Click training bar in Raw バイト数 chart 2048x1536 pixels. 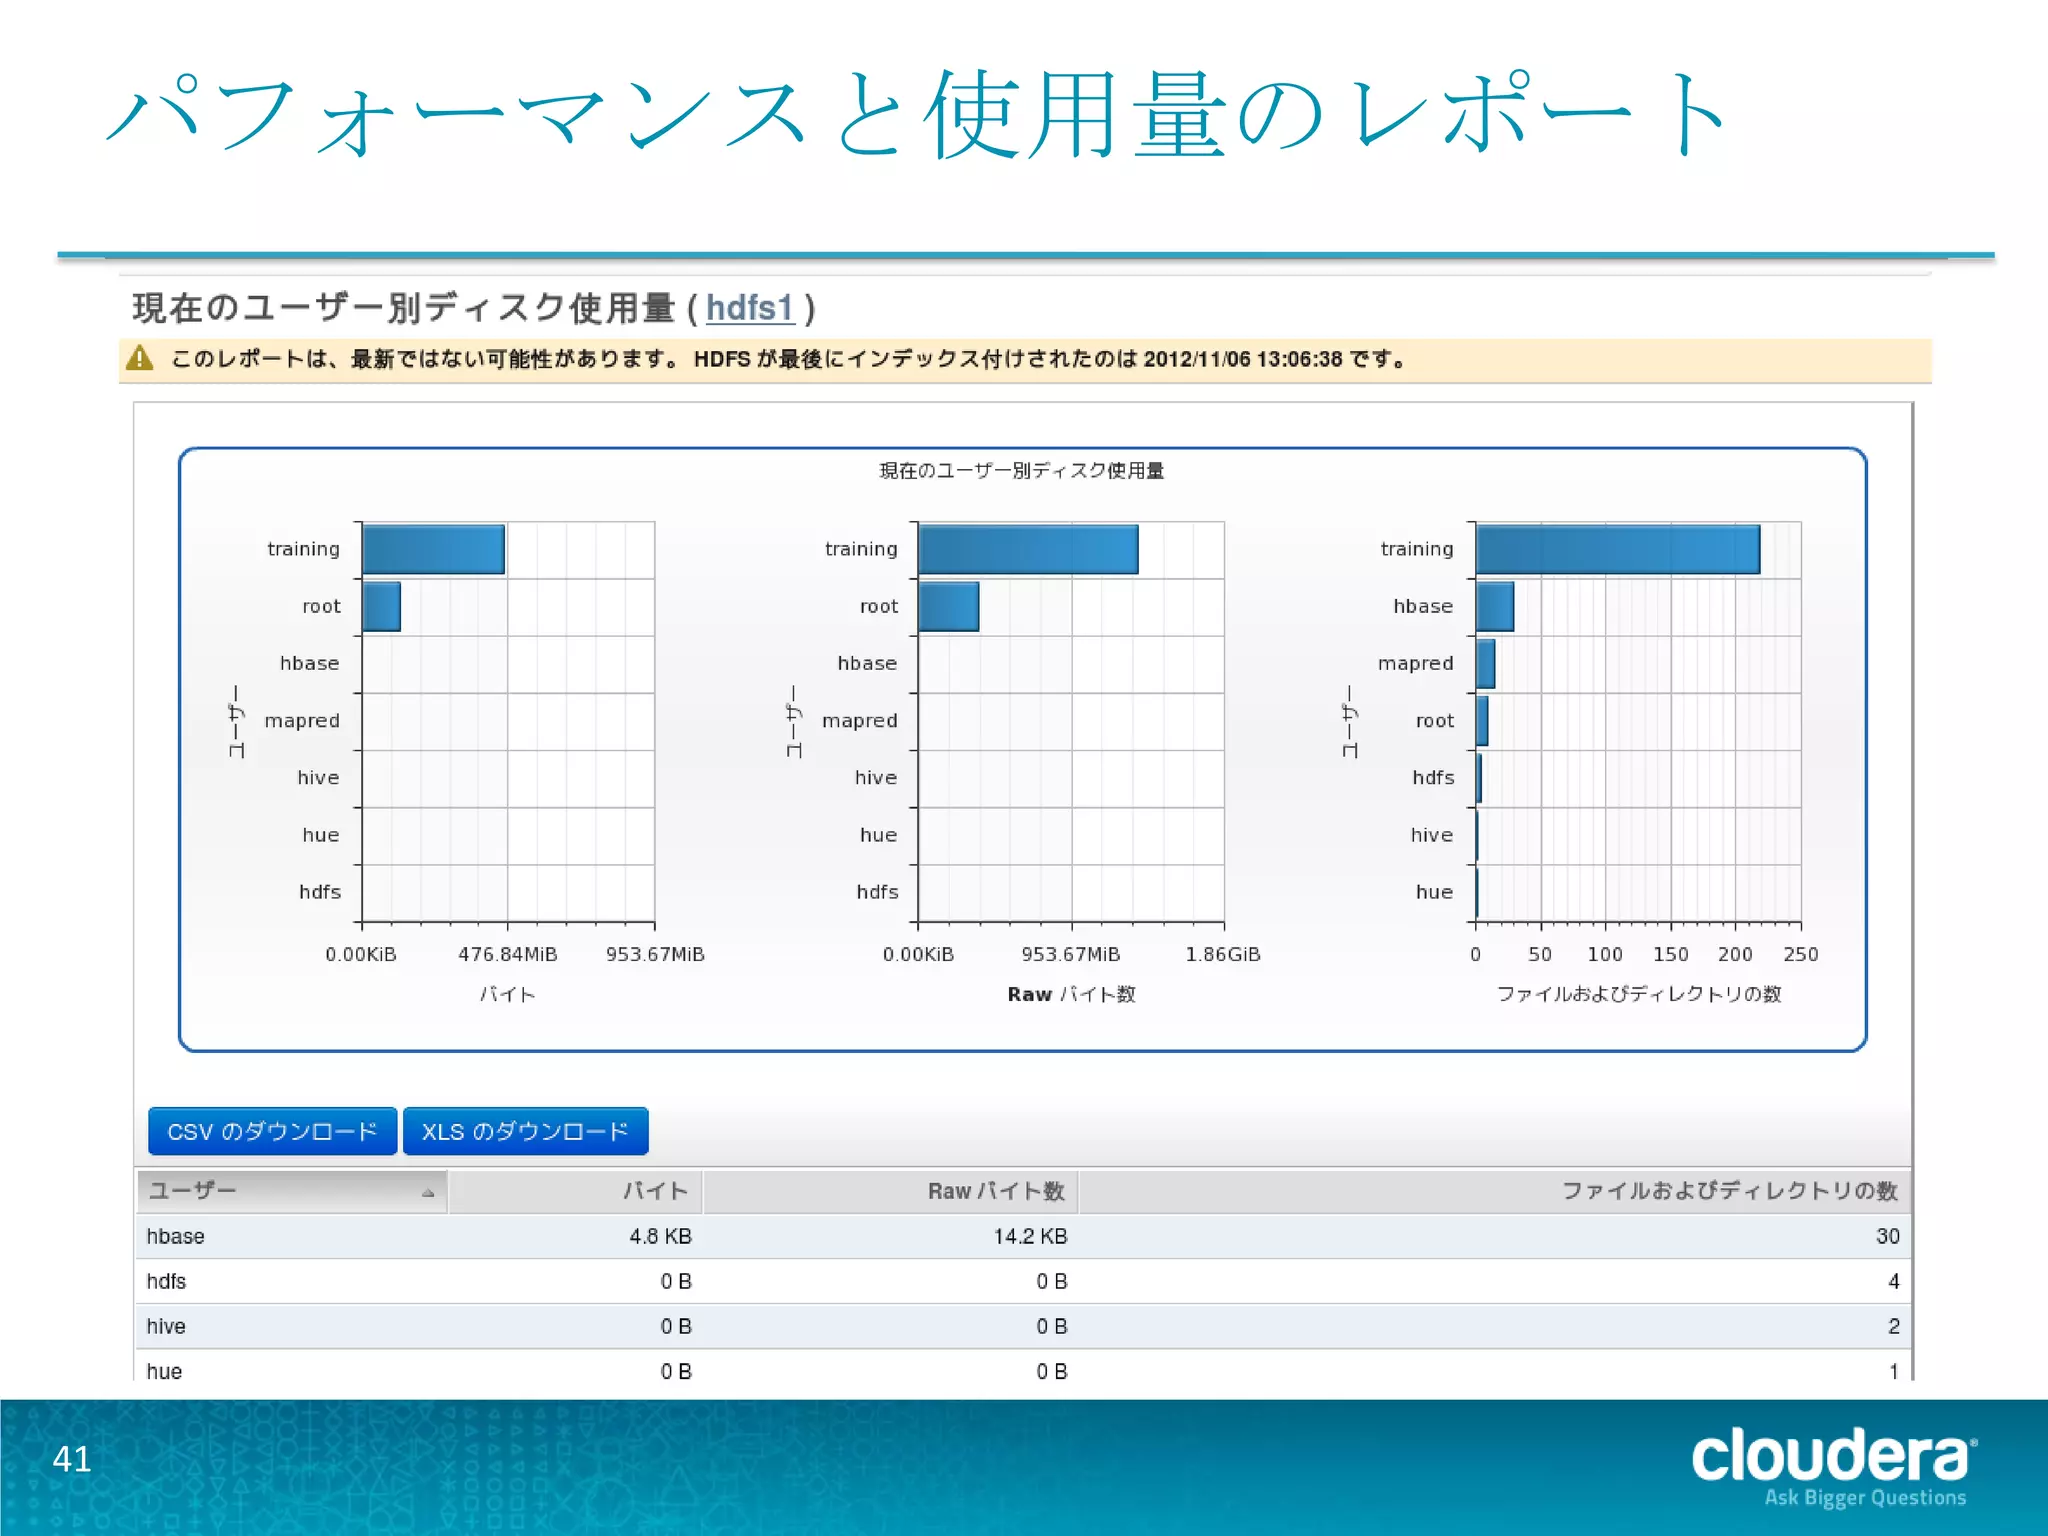pos(1028,549)
